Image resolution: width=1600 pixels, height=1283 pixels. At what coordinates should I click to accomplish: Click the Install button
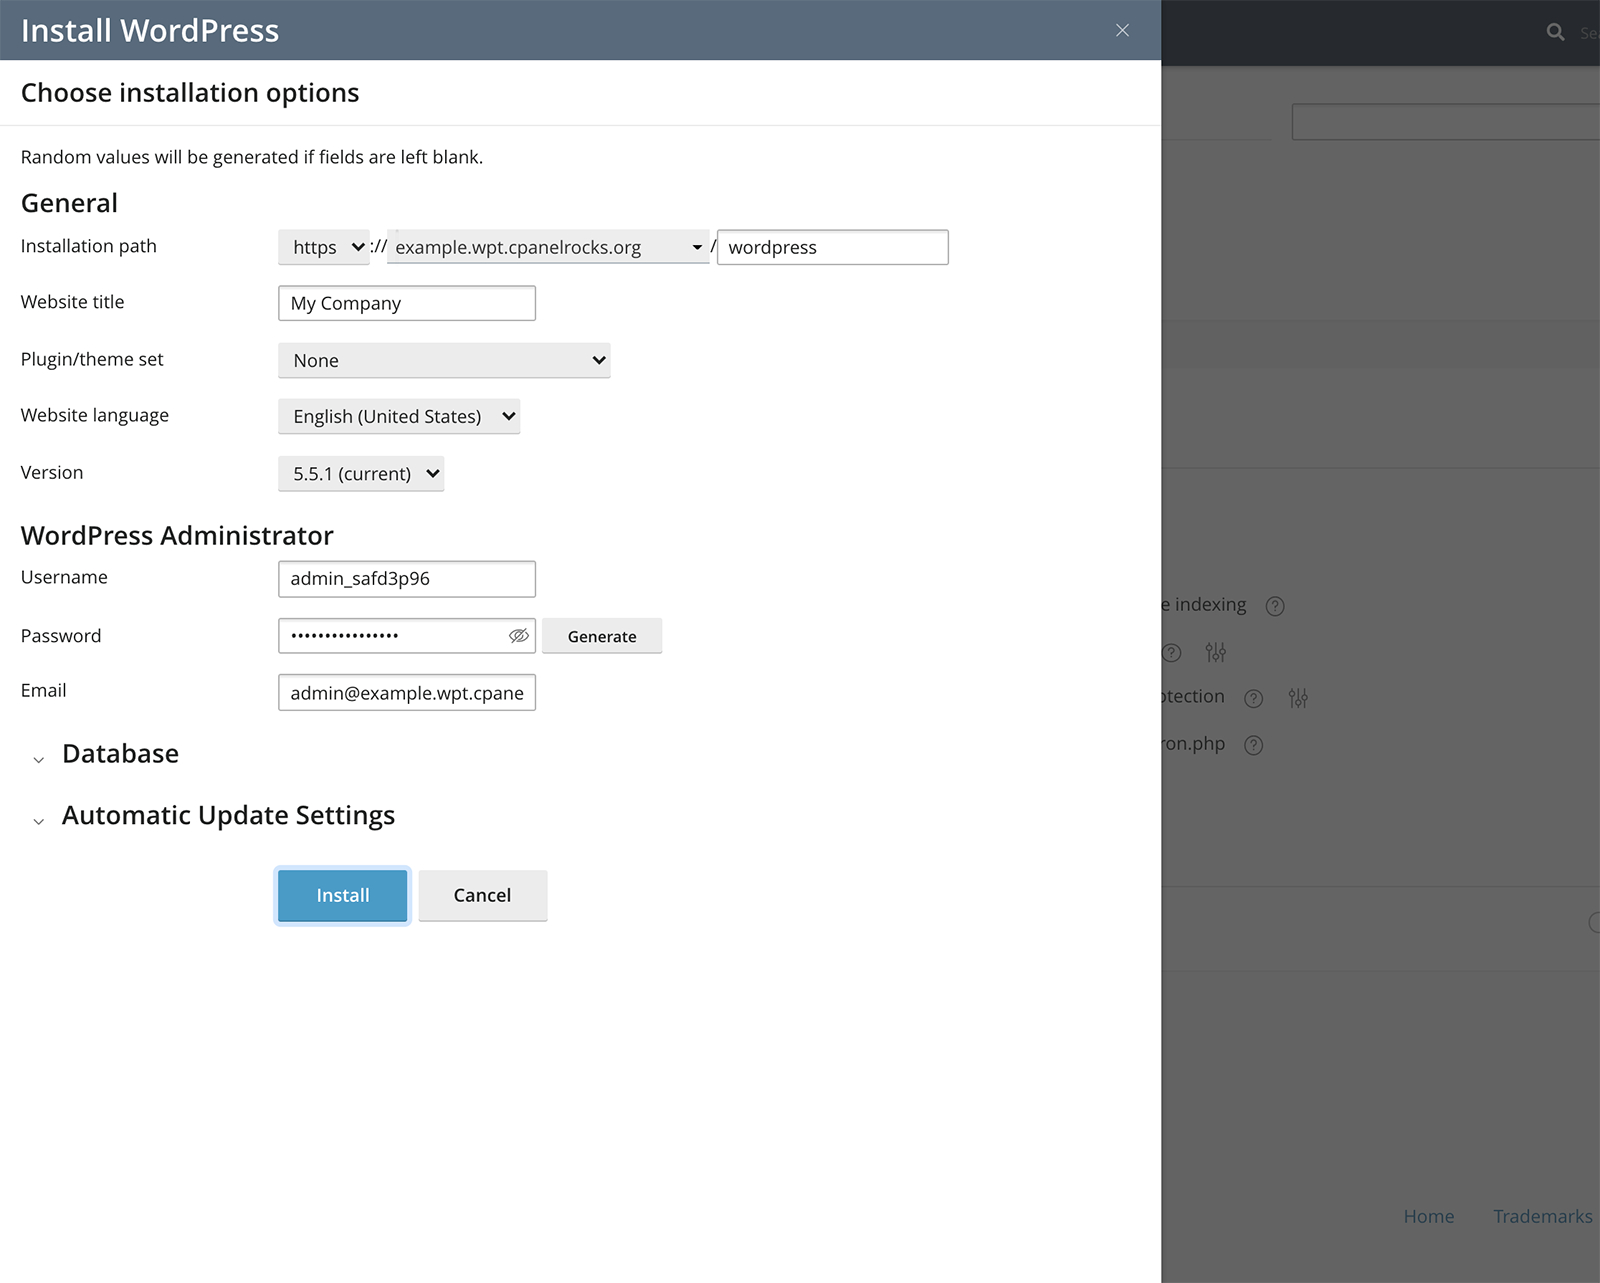(x=342, y=895)
